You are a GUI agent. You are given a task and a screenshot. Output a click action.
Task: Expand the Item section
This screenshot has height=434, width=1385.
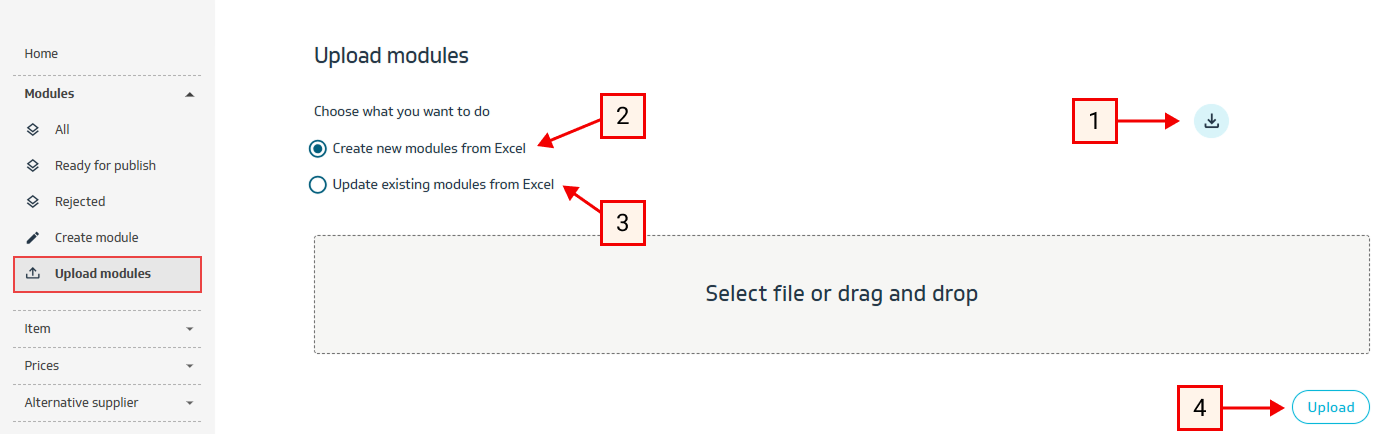click(190, 329)
